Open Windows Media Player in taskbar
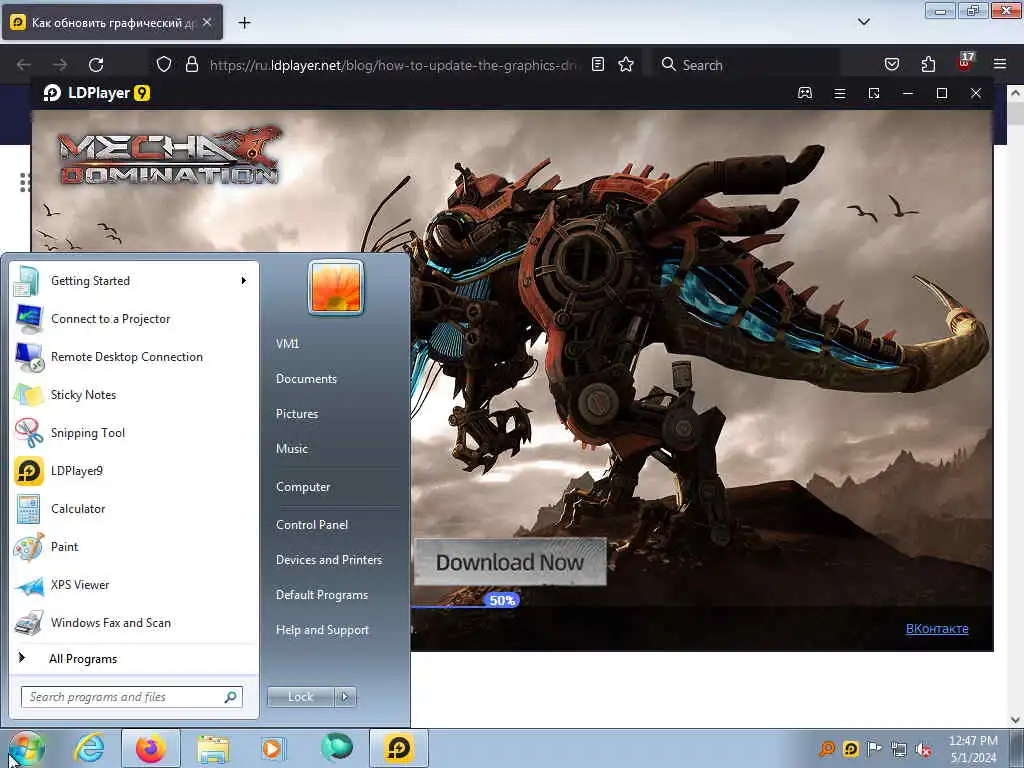 pyautogui.click(x=272, y=748)
